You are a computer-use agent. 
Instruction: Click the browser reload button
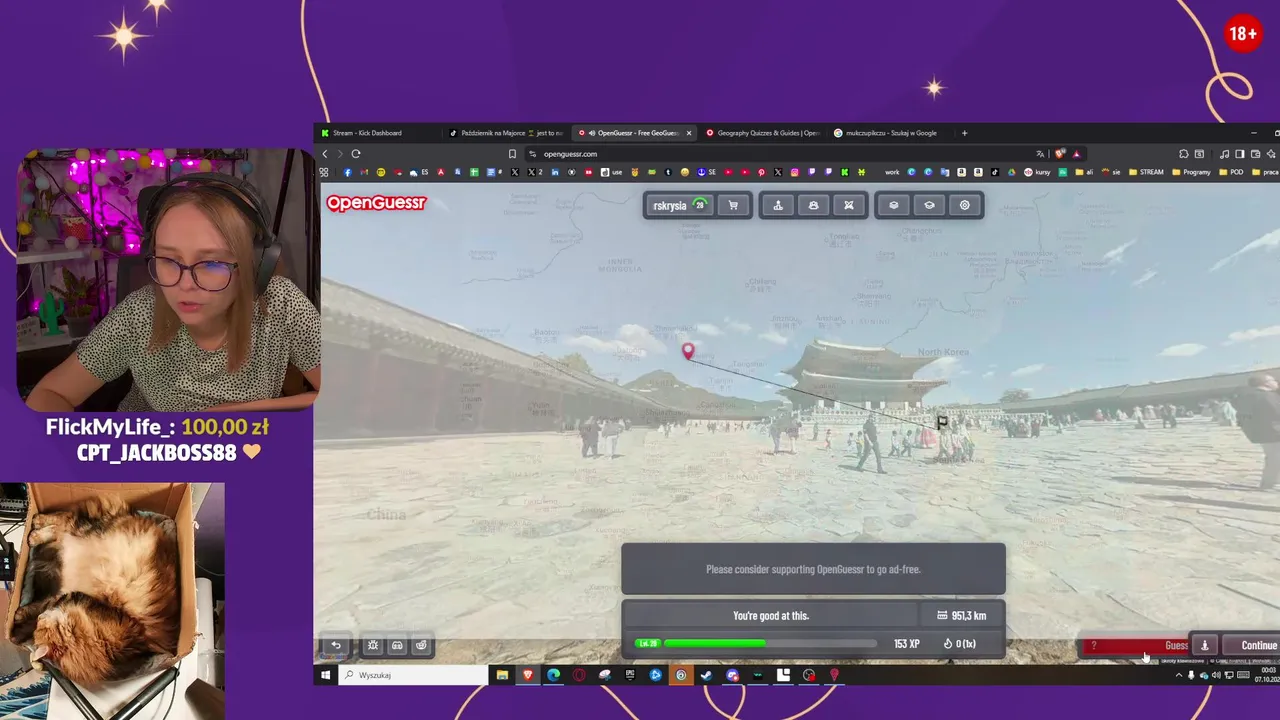coord(355,154)
